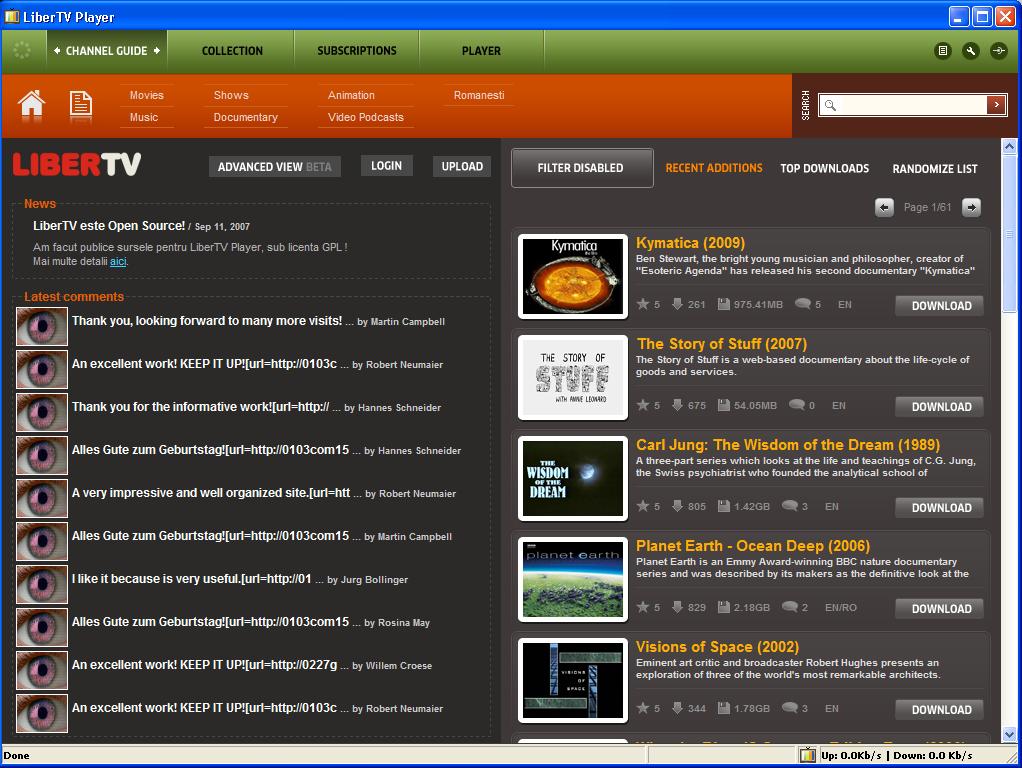The image size is (1022, 768).
Task: Open the Collection tab
Action: [x=232, y=51]
